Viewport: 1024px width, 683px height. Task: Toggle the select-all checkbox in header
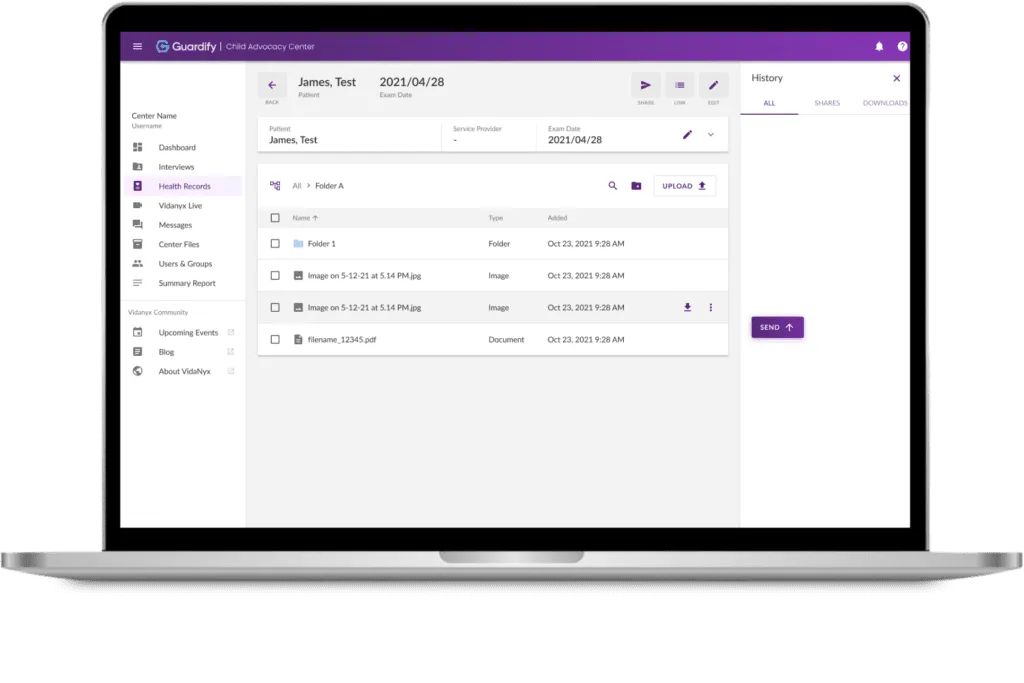(x=275, y=218)
